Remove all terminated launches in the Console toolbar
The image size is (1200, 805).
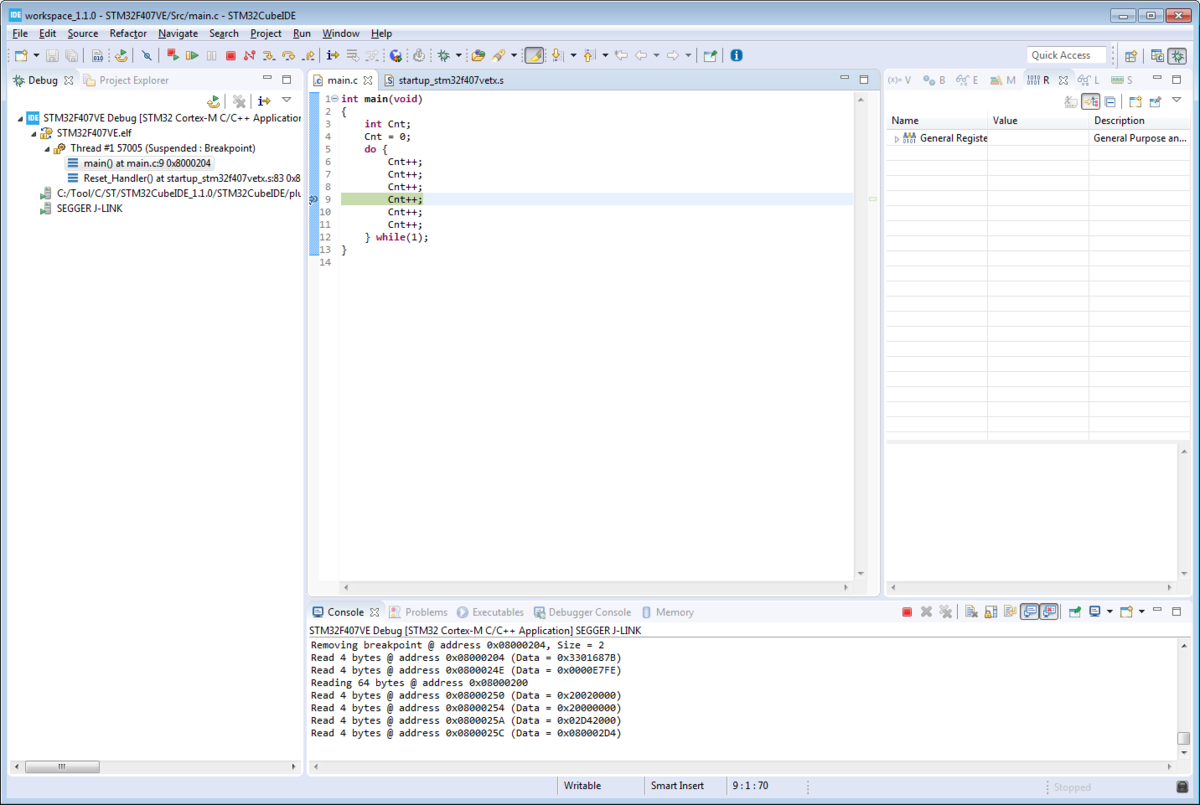(x=945, y=611)
